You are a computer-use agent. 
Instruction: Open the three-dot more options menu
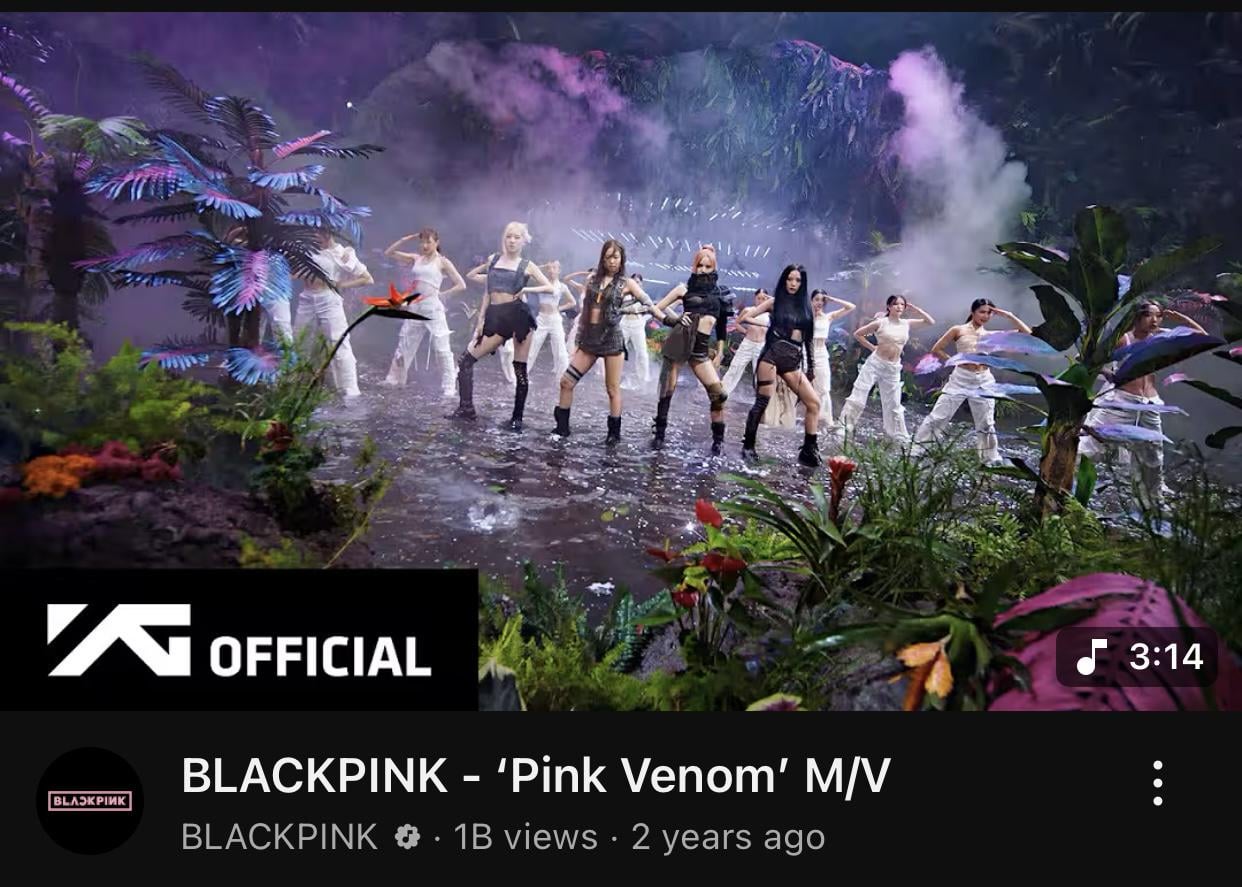pos(1157,783)
